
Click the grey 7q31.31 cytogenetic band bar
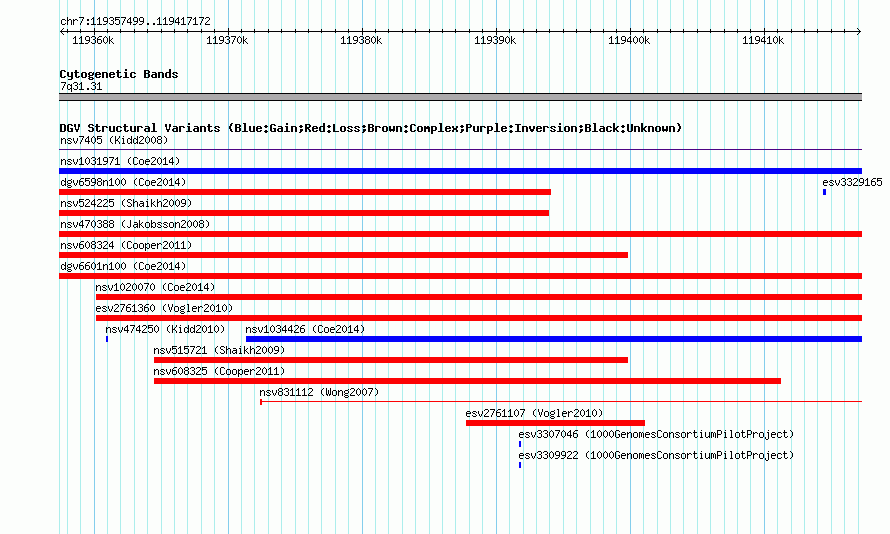click(x=460, y=97)
